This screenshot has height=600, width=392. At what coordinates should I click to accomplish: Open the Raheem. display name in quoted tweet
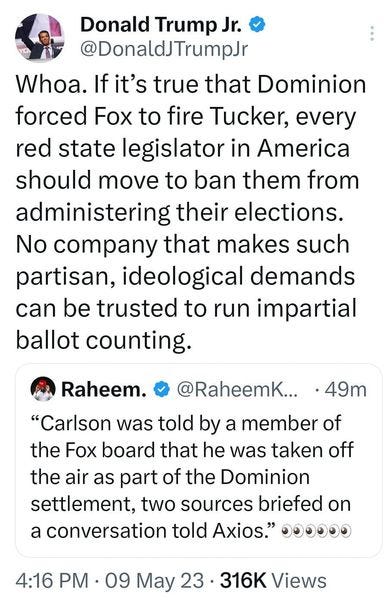(x=104, y=390)
